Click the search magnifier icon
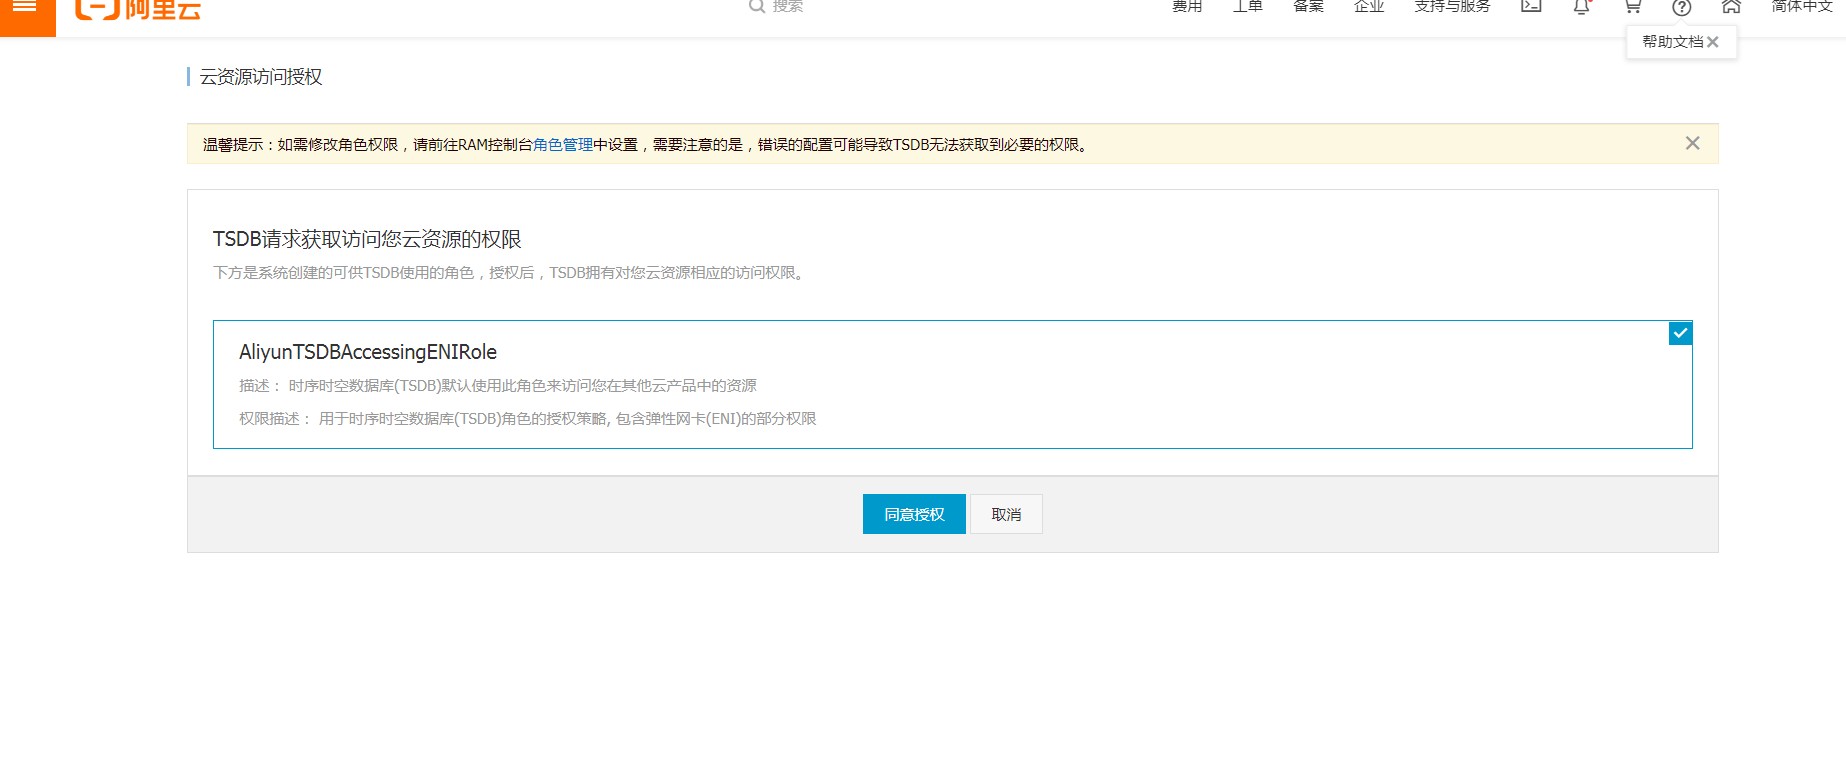This screenshot has height=759, width=1846. click(757, 6)
